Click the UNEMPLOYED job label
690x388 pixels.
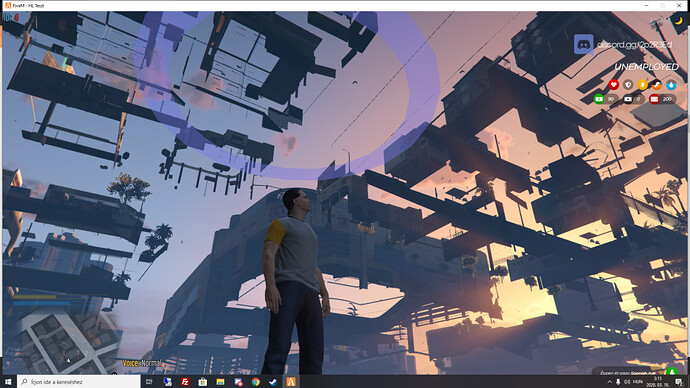646,67
